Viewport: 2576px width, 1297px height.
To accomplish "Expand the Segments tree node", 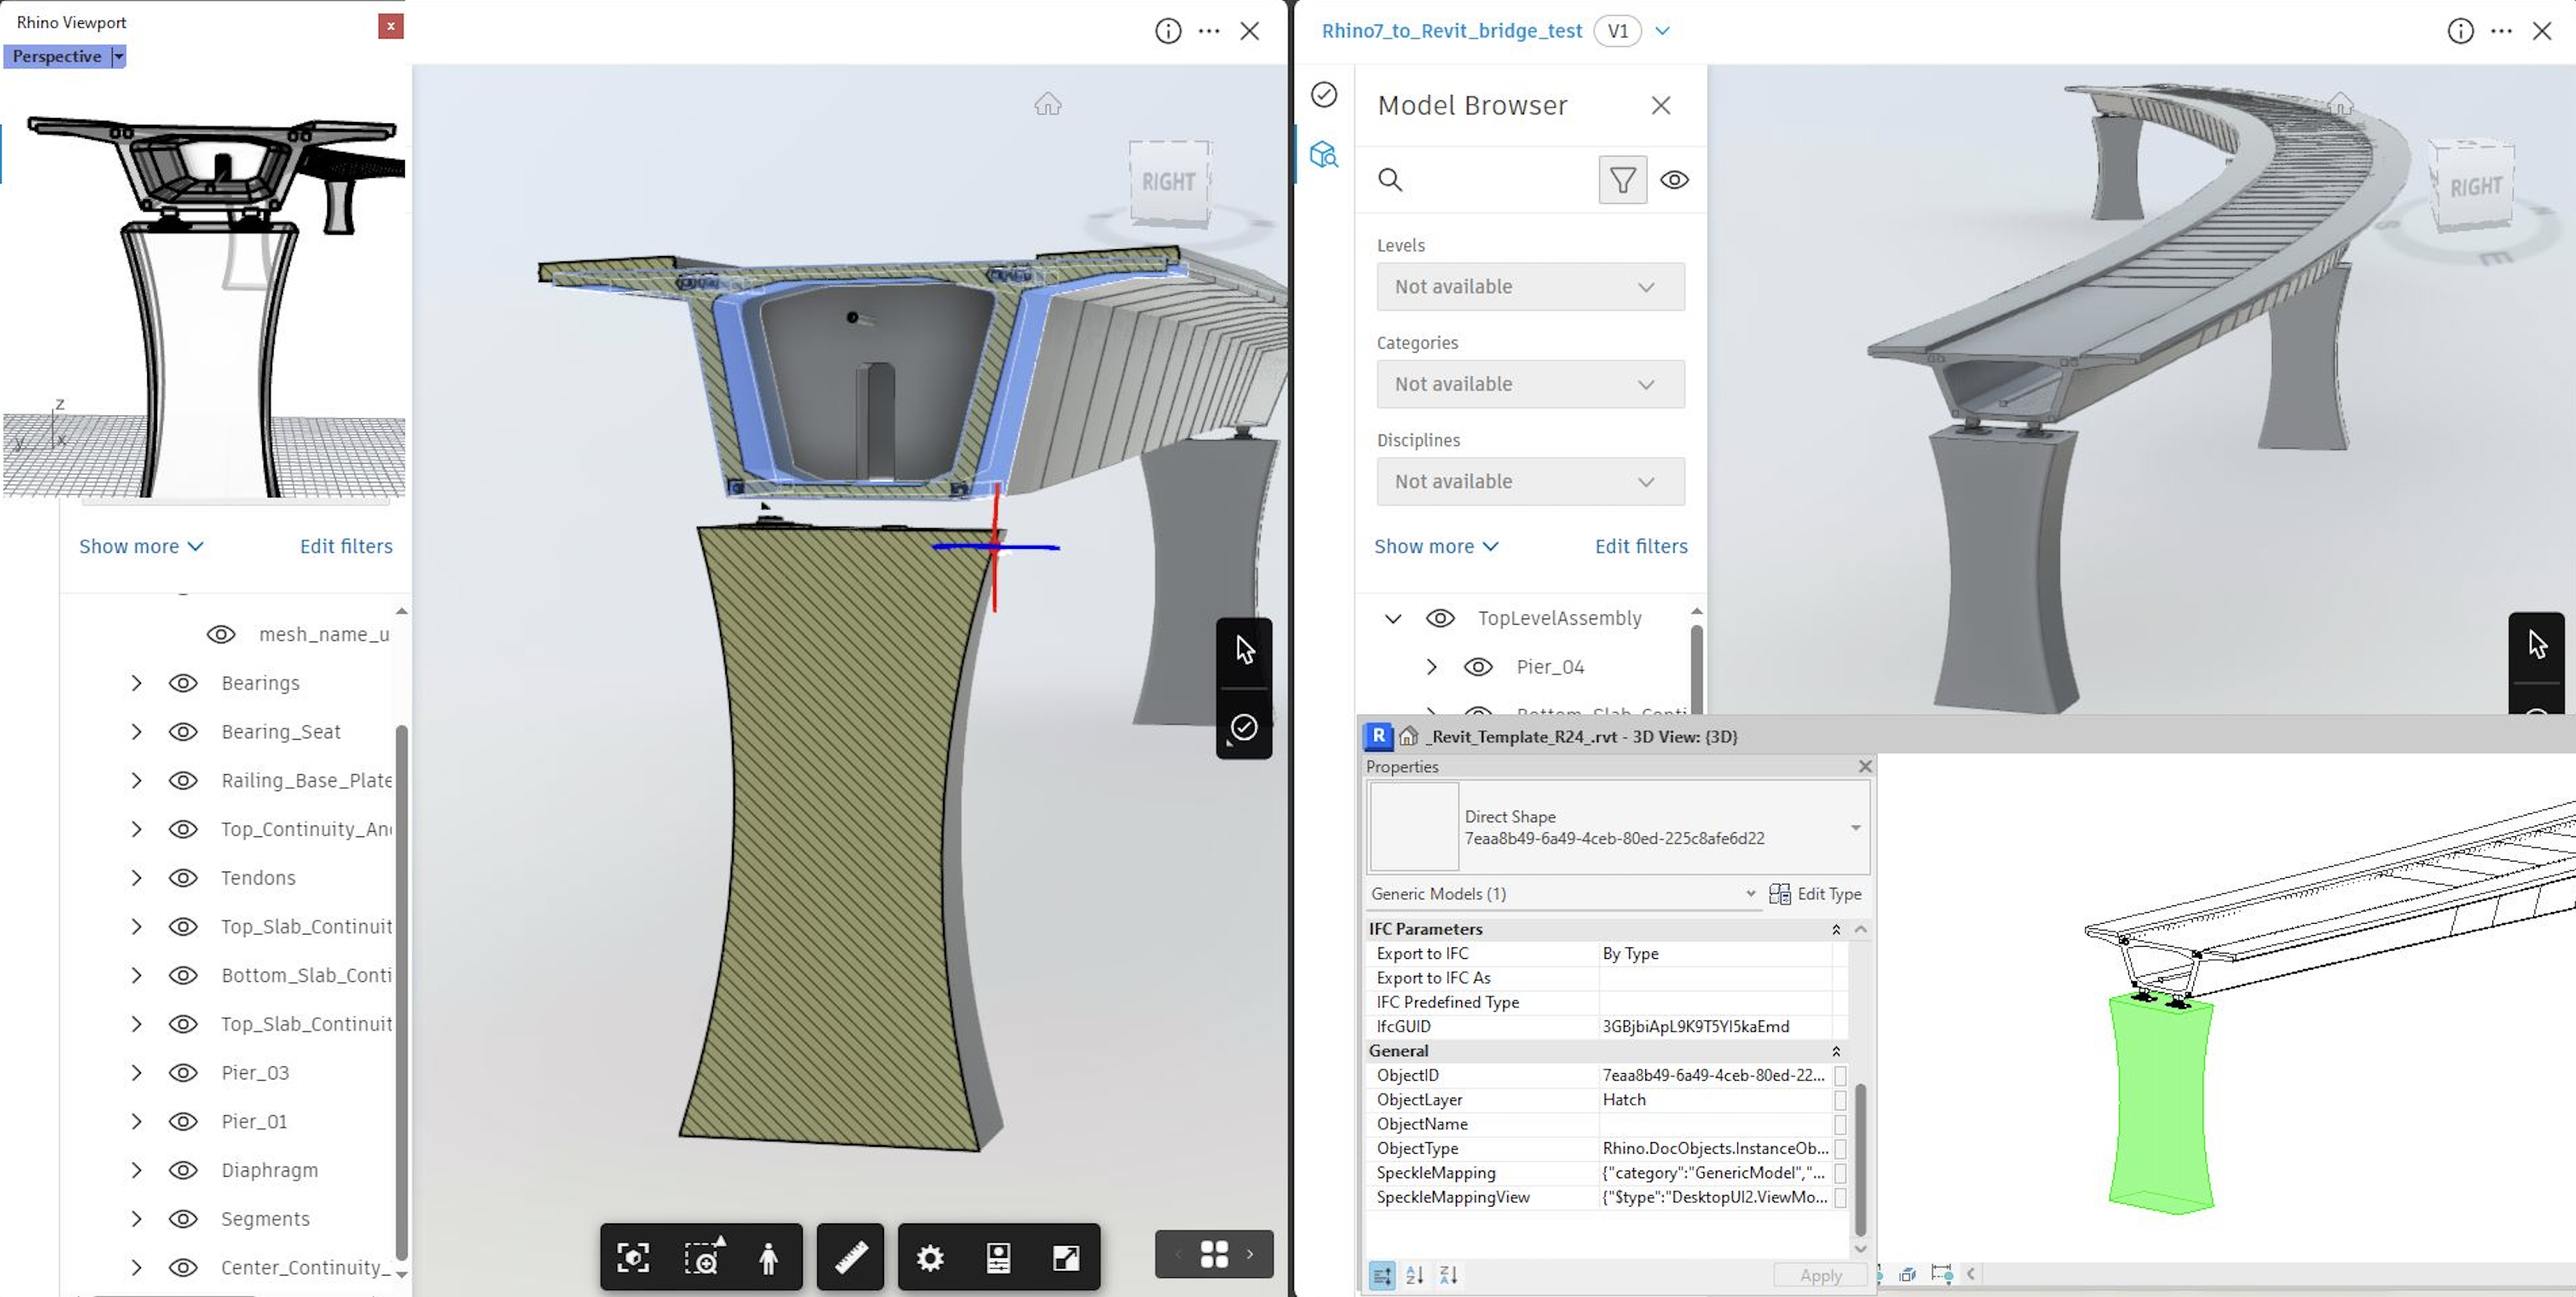I will [136, 1219].
